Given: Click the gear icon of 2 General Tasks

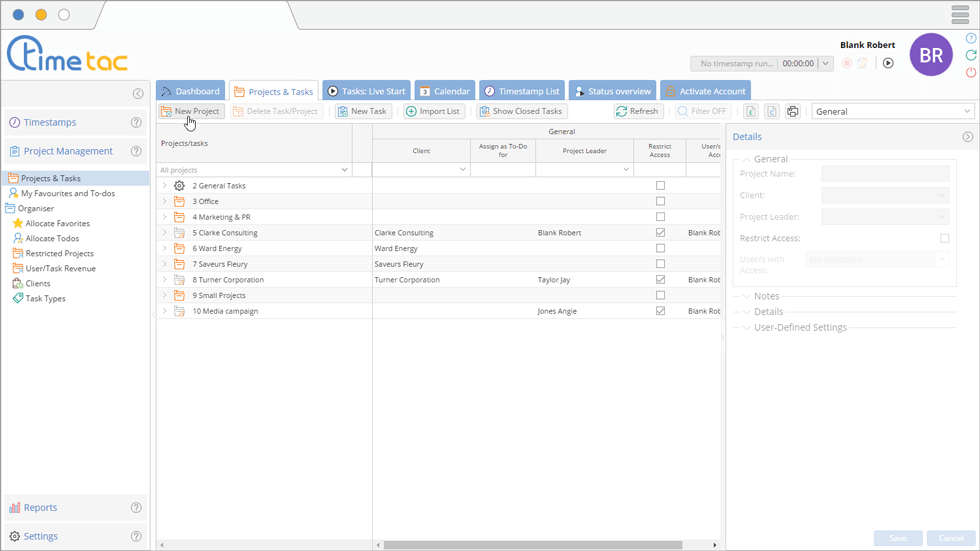Looking at the screenshot, I should pyautogui.click(x=179, y=186).
